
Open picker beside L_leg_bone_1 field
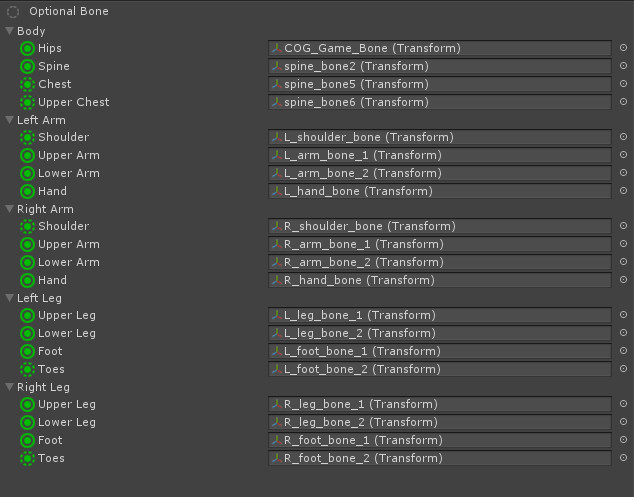pos(623,315)
